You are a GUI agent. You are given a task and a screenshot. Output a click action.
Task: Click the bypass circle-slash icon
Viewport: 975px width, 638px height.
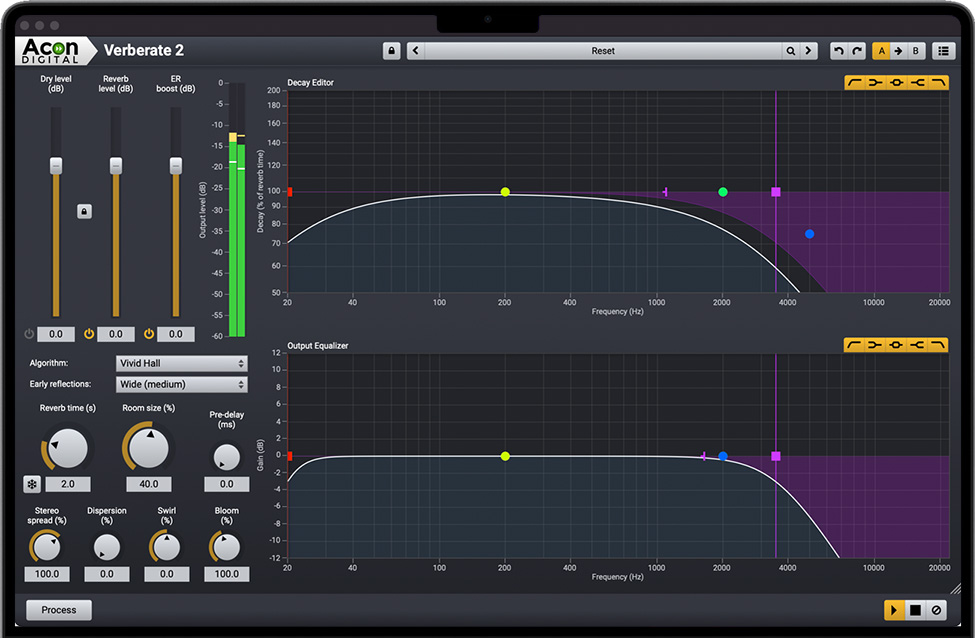[936, 610]
